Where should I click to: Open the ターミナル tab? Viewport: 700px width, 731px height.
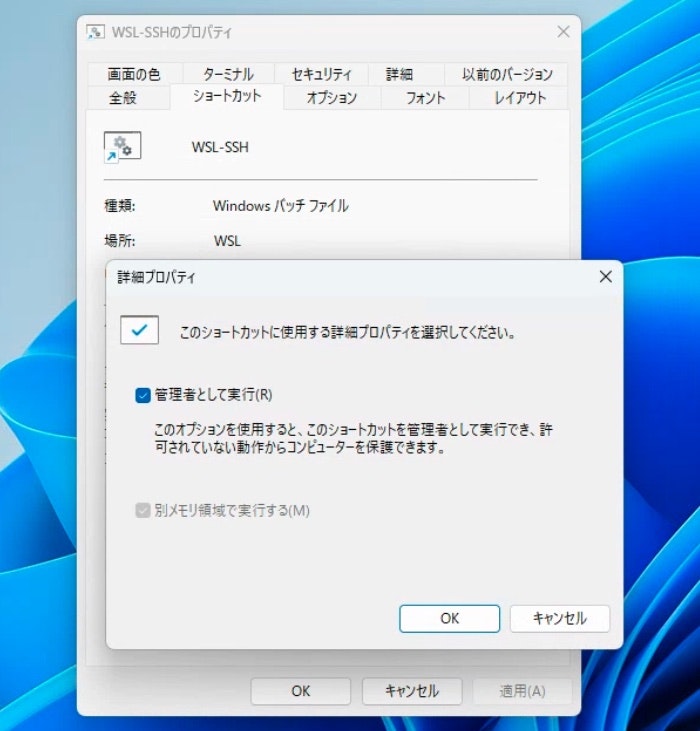[x=228, y=75]
